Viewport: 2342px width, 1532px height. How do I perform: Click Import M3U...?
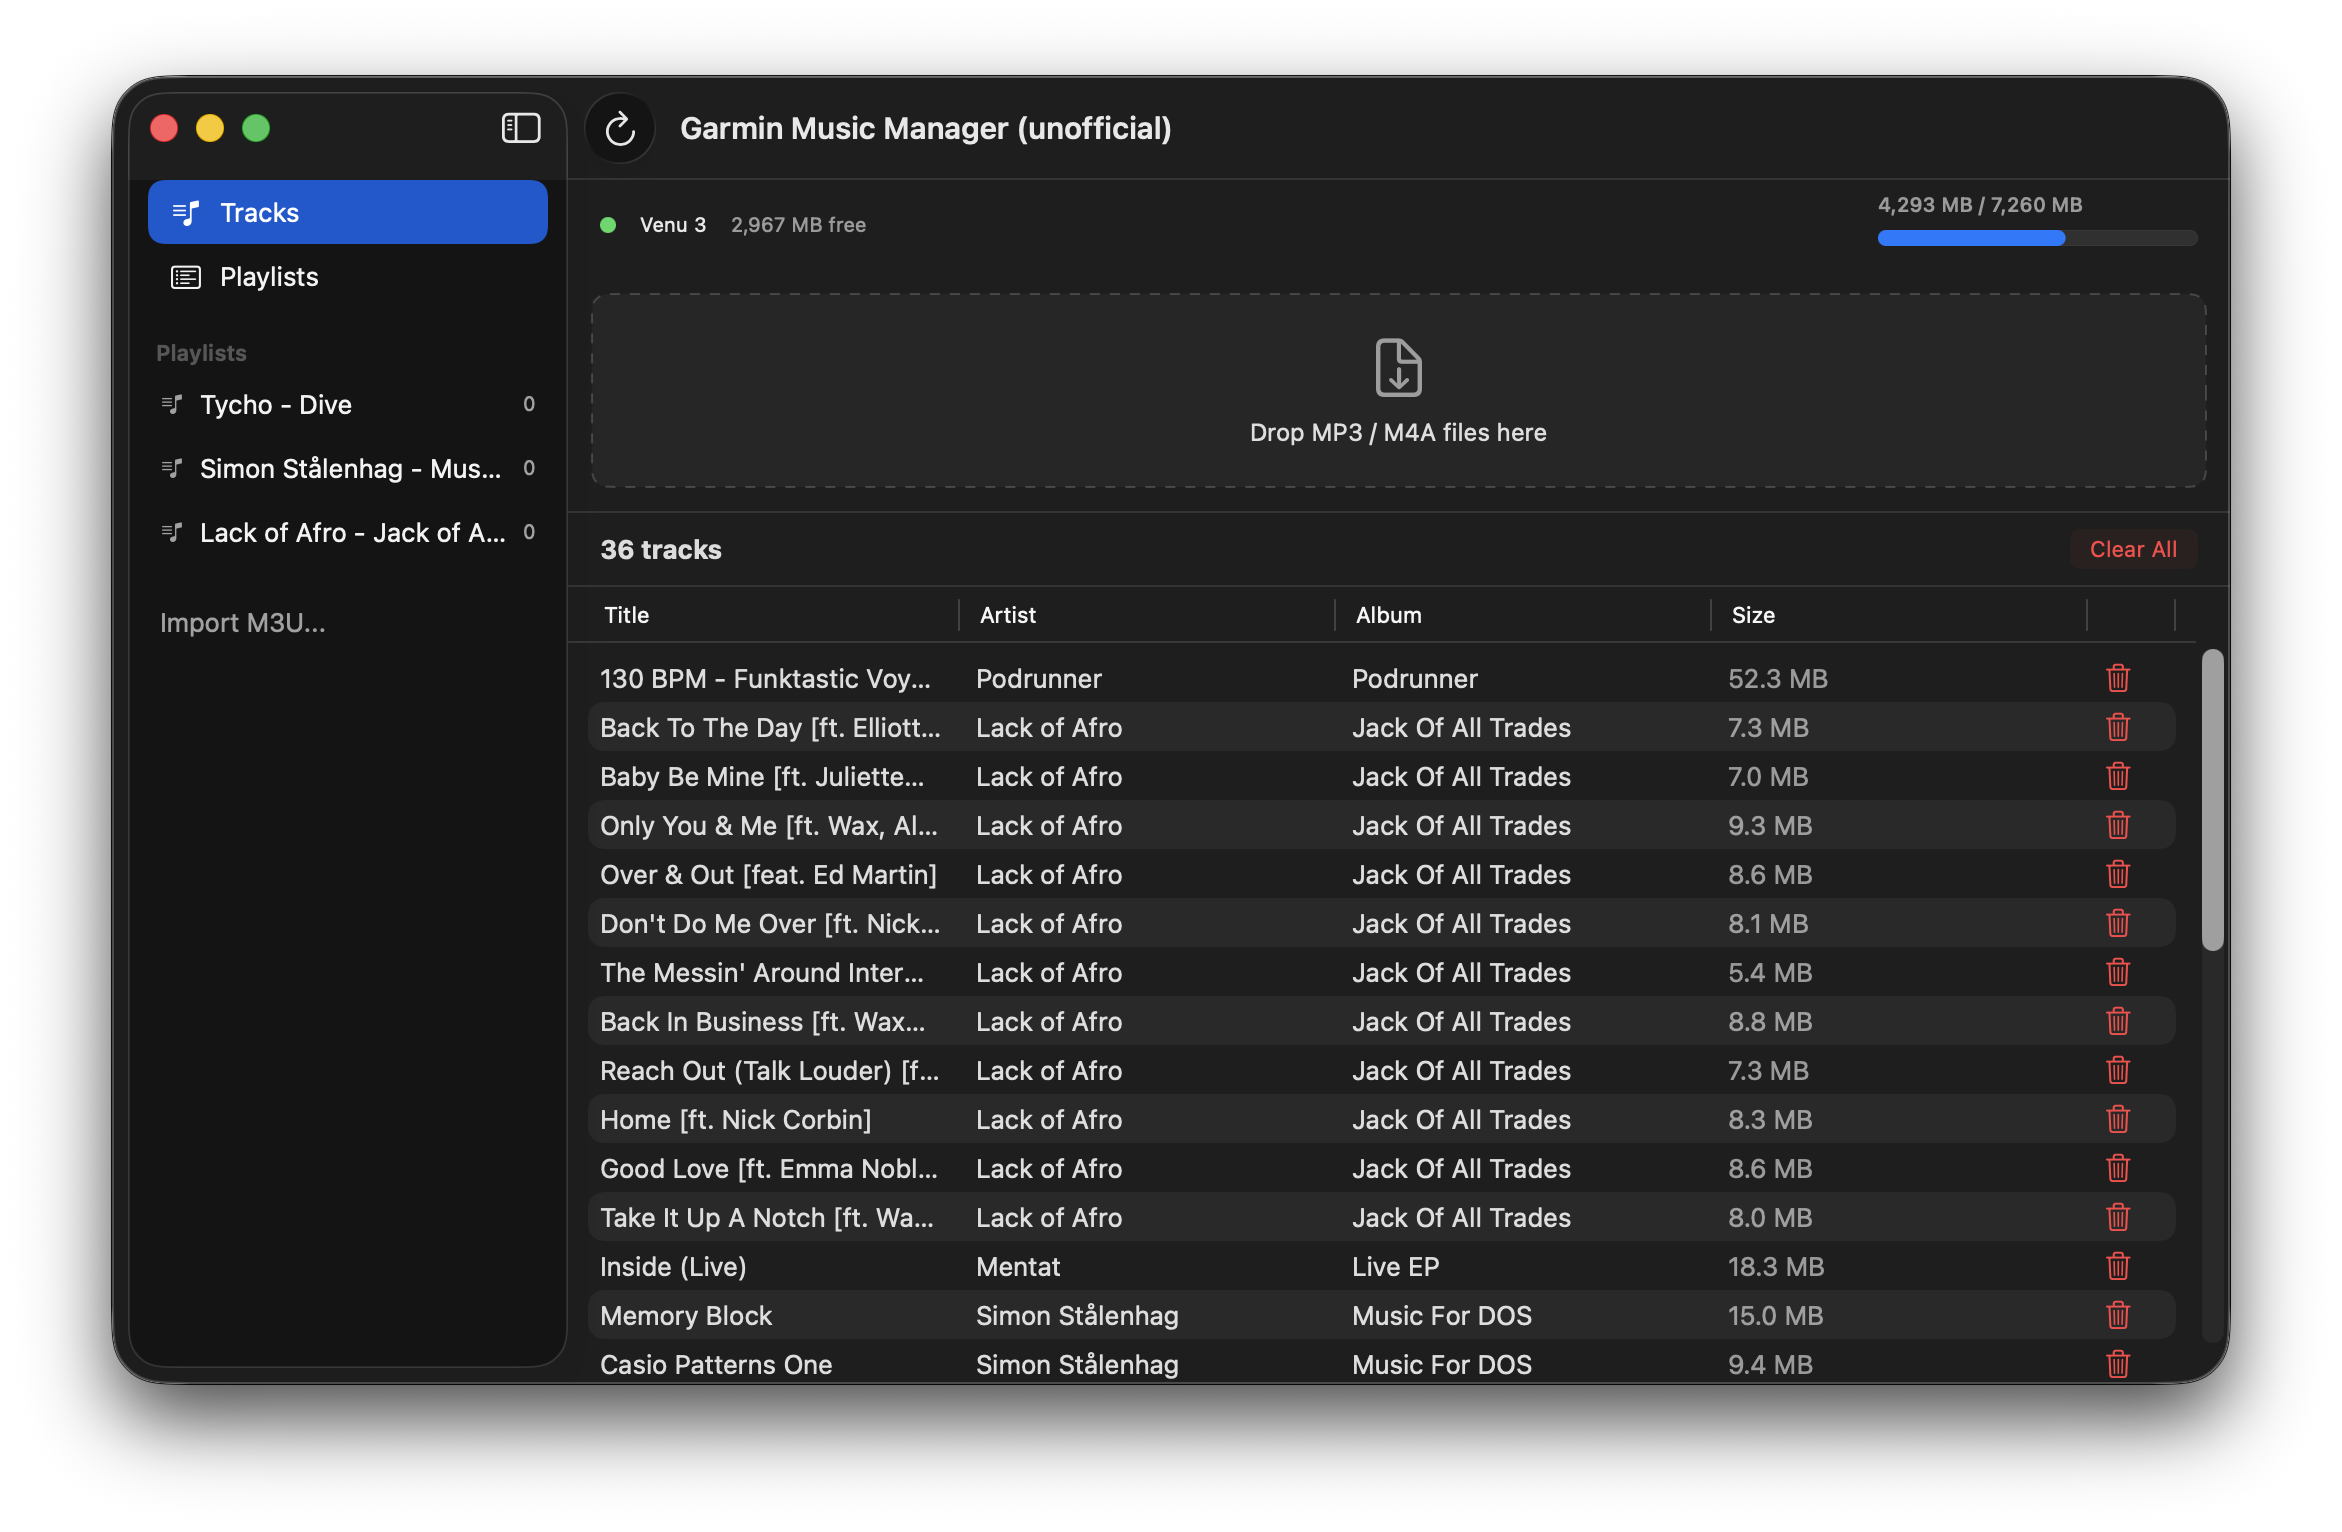[x=242, y=622]
